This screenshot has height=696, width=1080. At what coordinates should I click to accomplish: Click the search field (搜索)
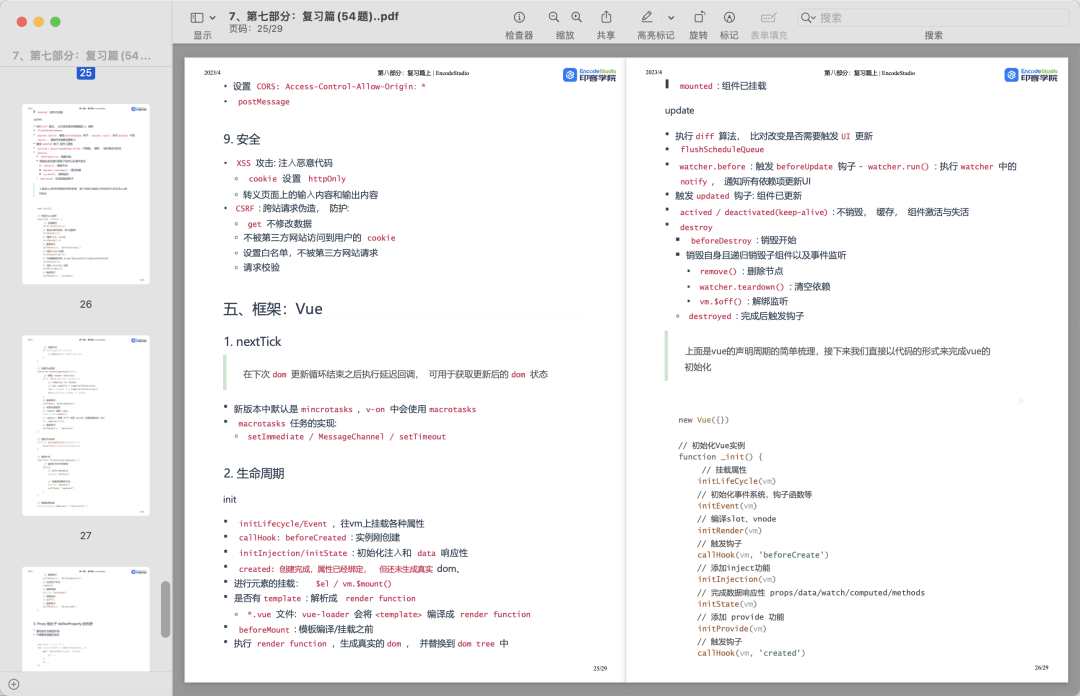933,17
